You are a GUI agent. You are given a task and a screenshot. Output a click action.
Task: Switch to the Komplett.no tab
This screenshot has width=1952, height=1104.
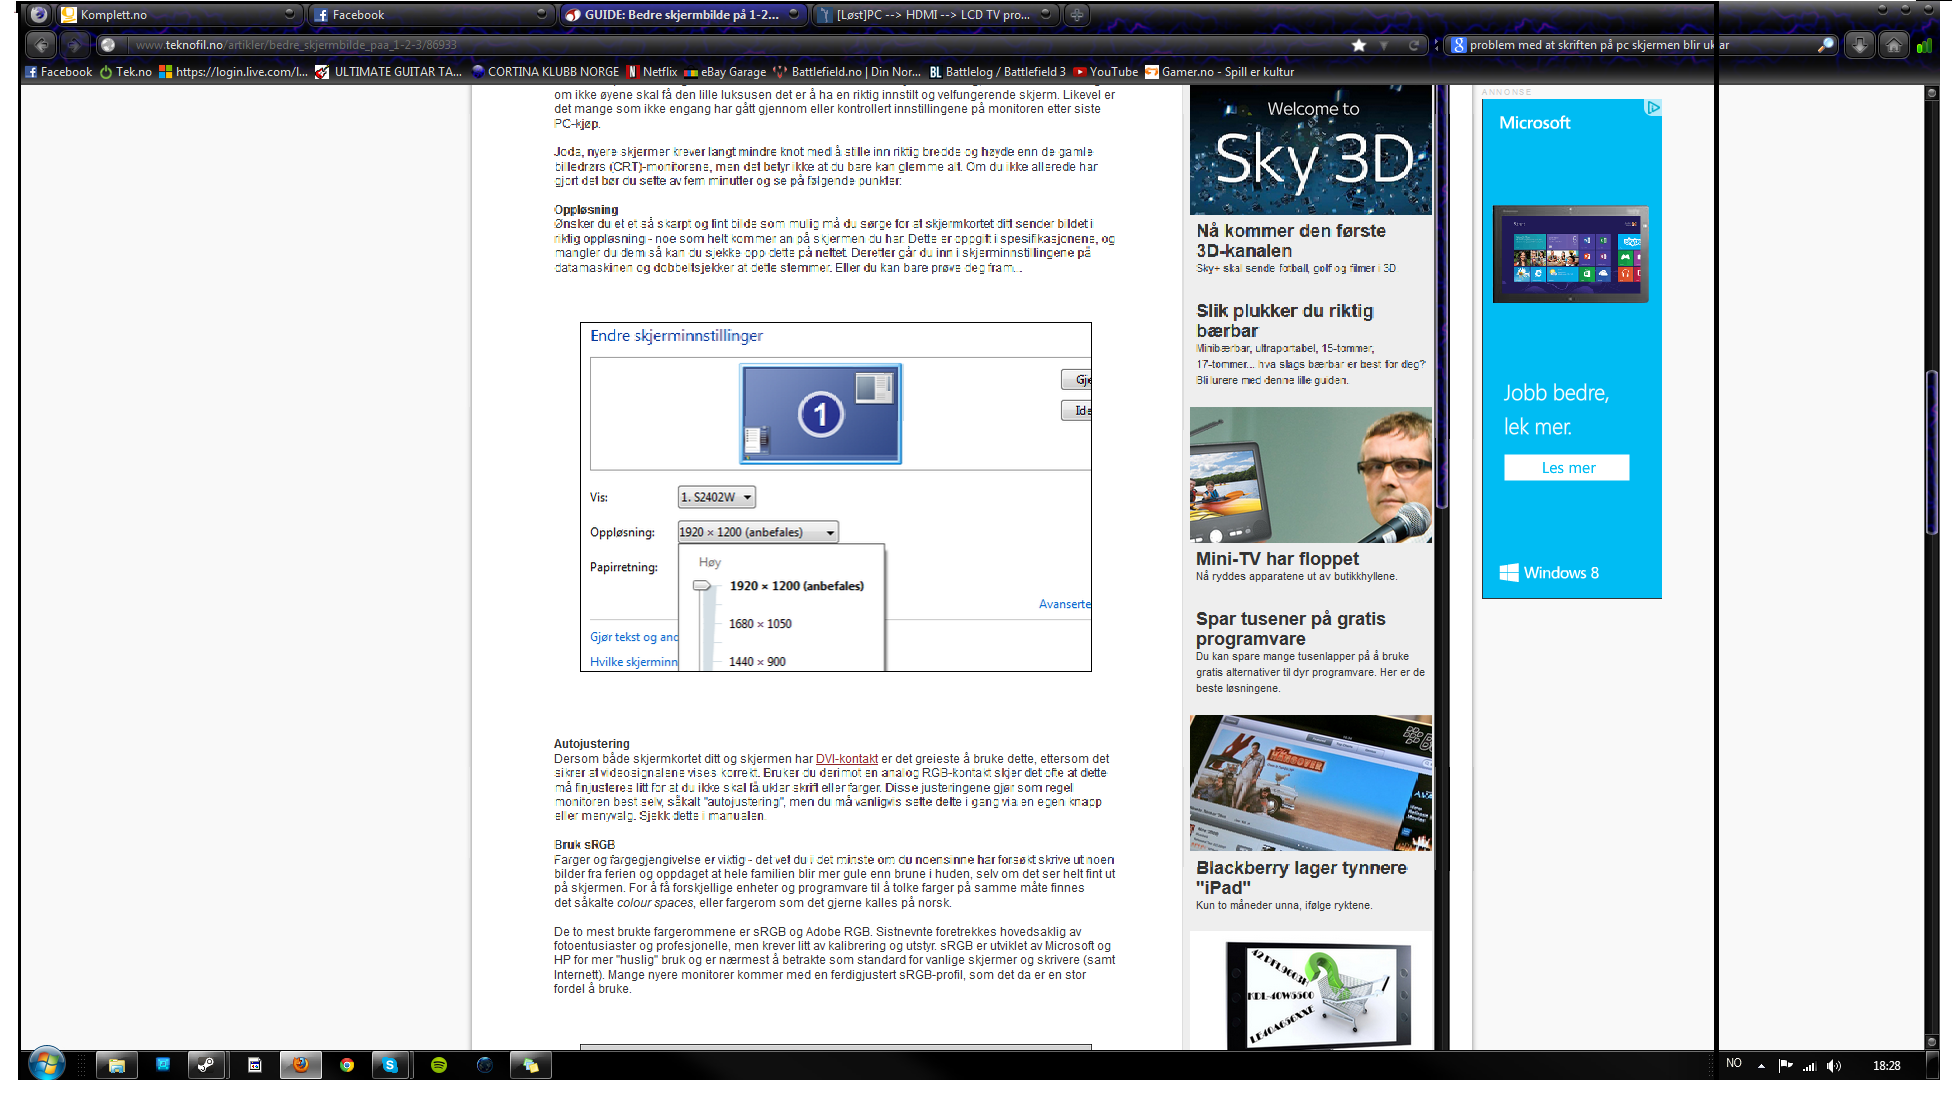click(178, 14)
